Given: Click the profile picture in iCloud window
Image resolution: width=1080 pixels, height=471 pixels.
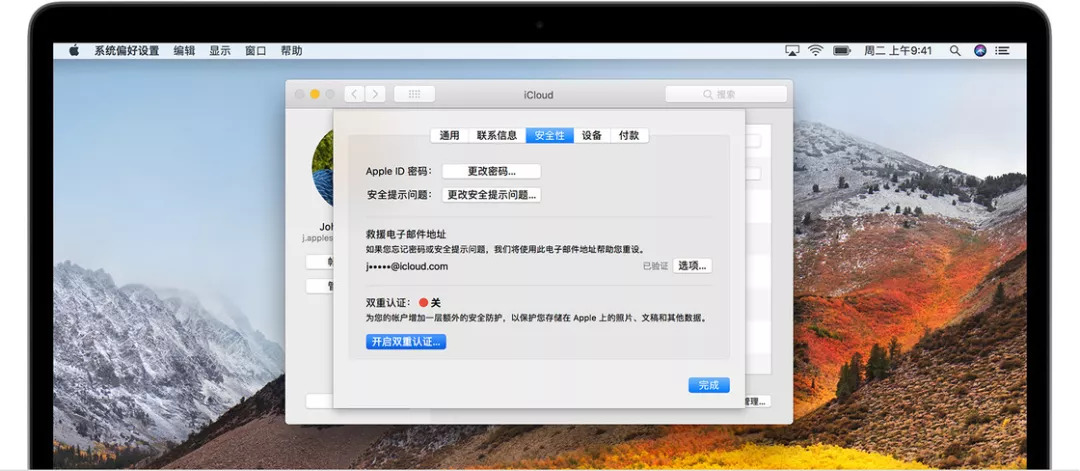Looking at the screenshot, I should 322,168.
